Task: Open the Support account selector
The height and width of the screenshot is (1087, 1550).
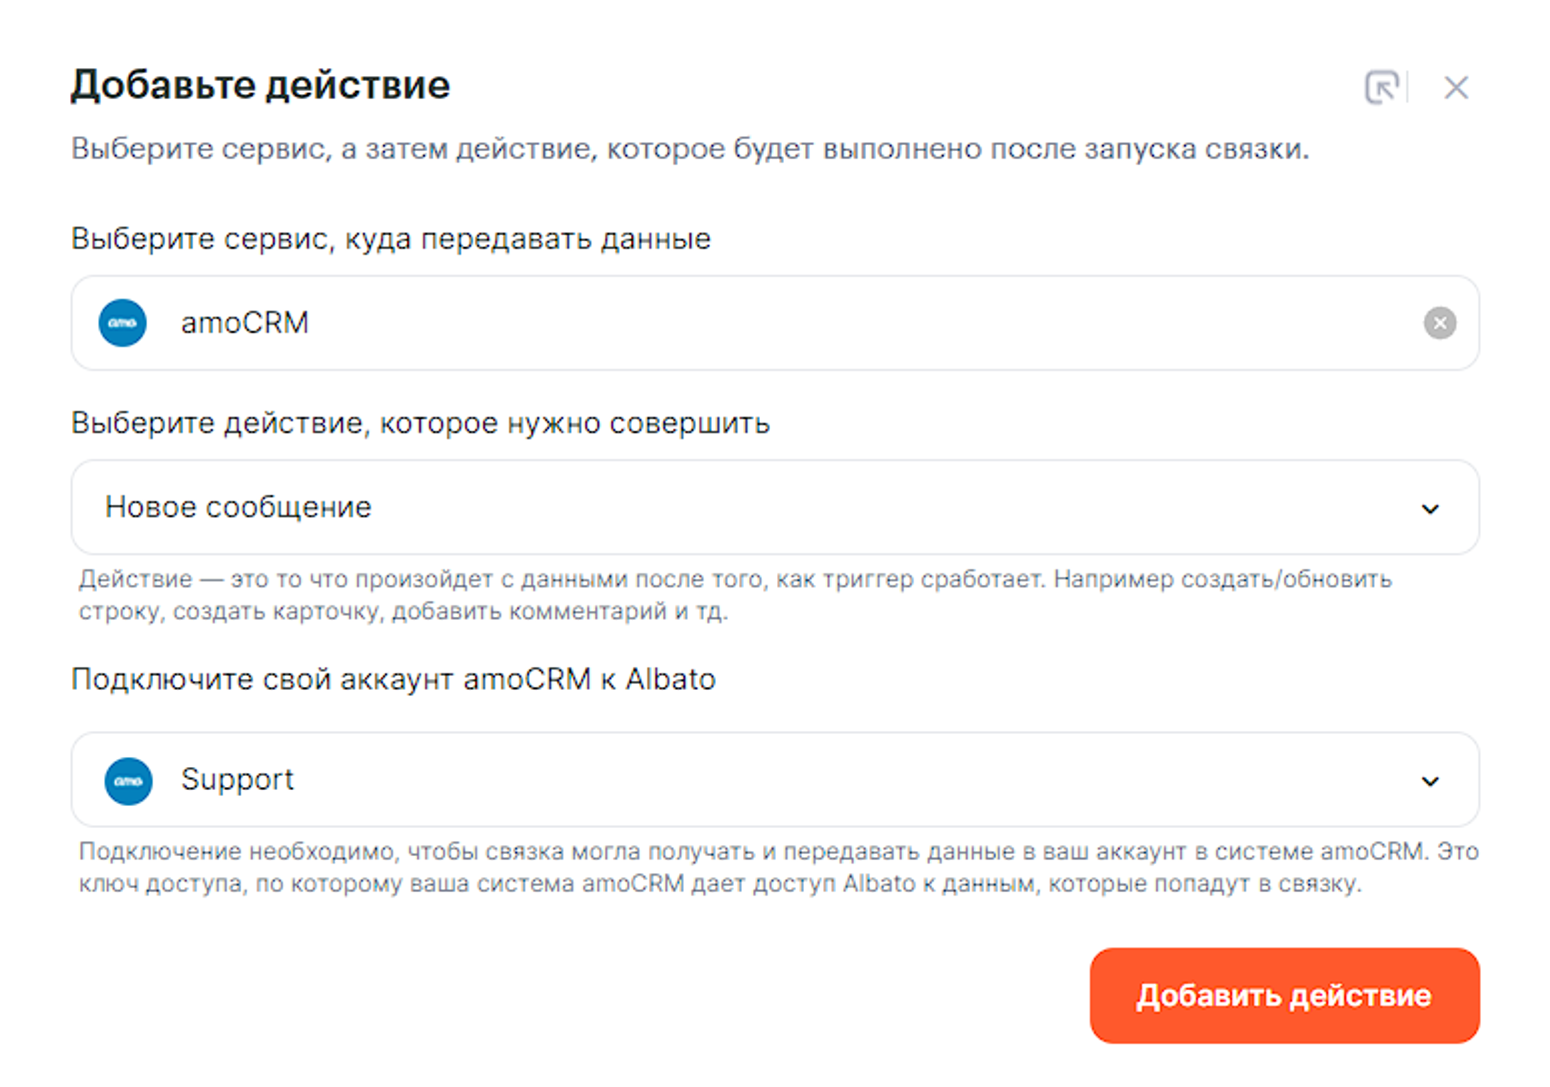Action: pyautogui.click(x=775, y=780)
